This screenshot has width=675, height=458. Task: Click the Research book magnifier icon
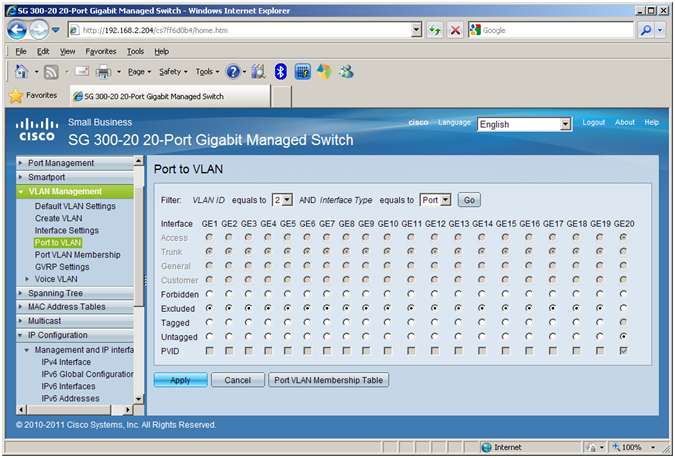[258, 71]
